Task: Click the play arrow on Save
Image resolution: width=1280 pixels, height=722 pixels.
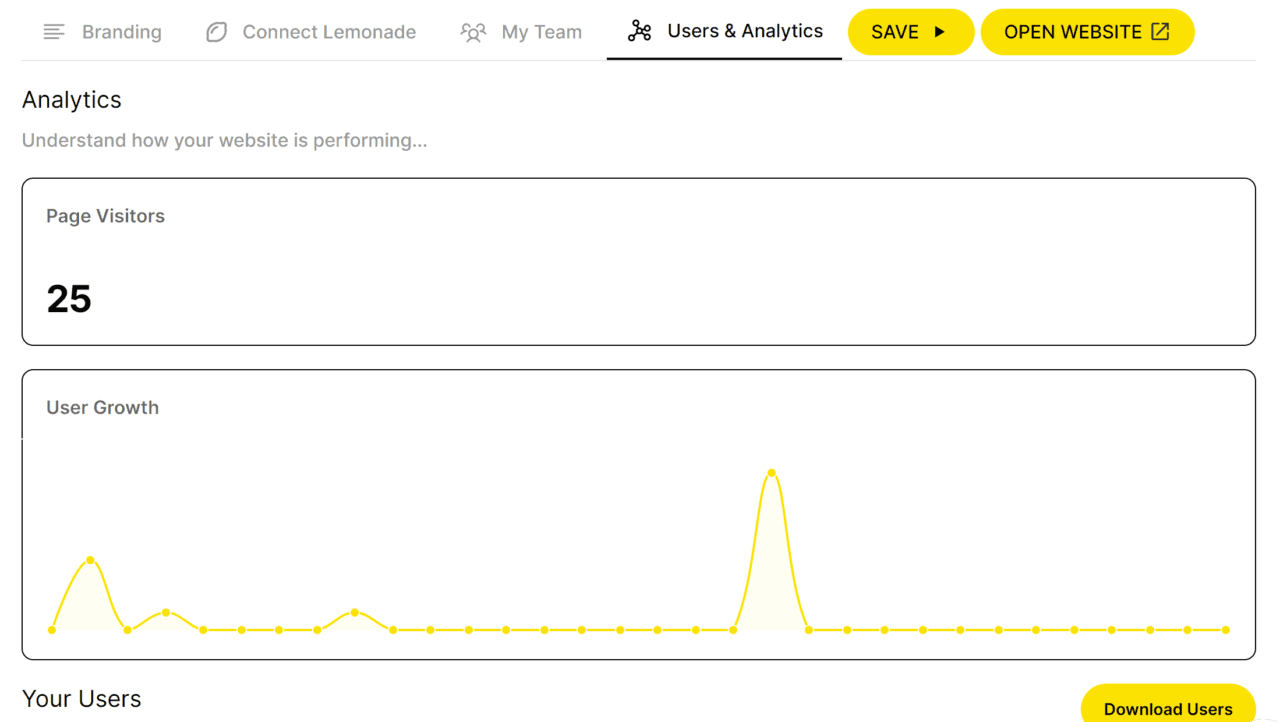Action: [939, 32]
